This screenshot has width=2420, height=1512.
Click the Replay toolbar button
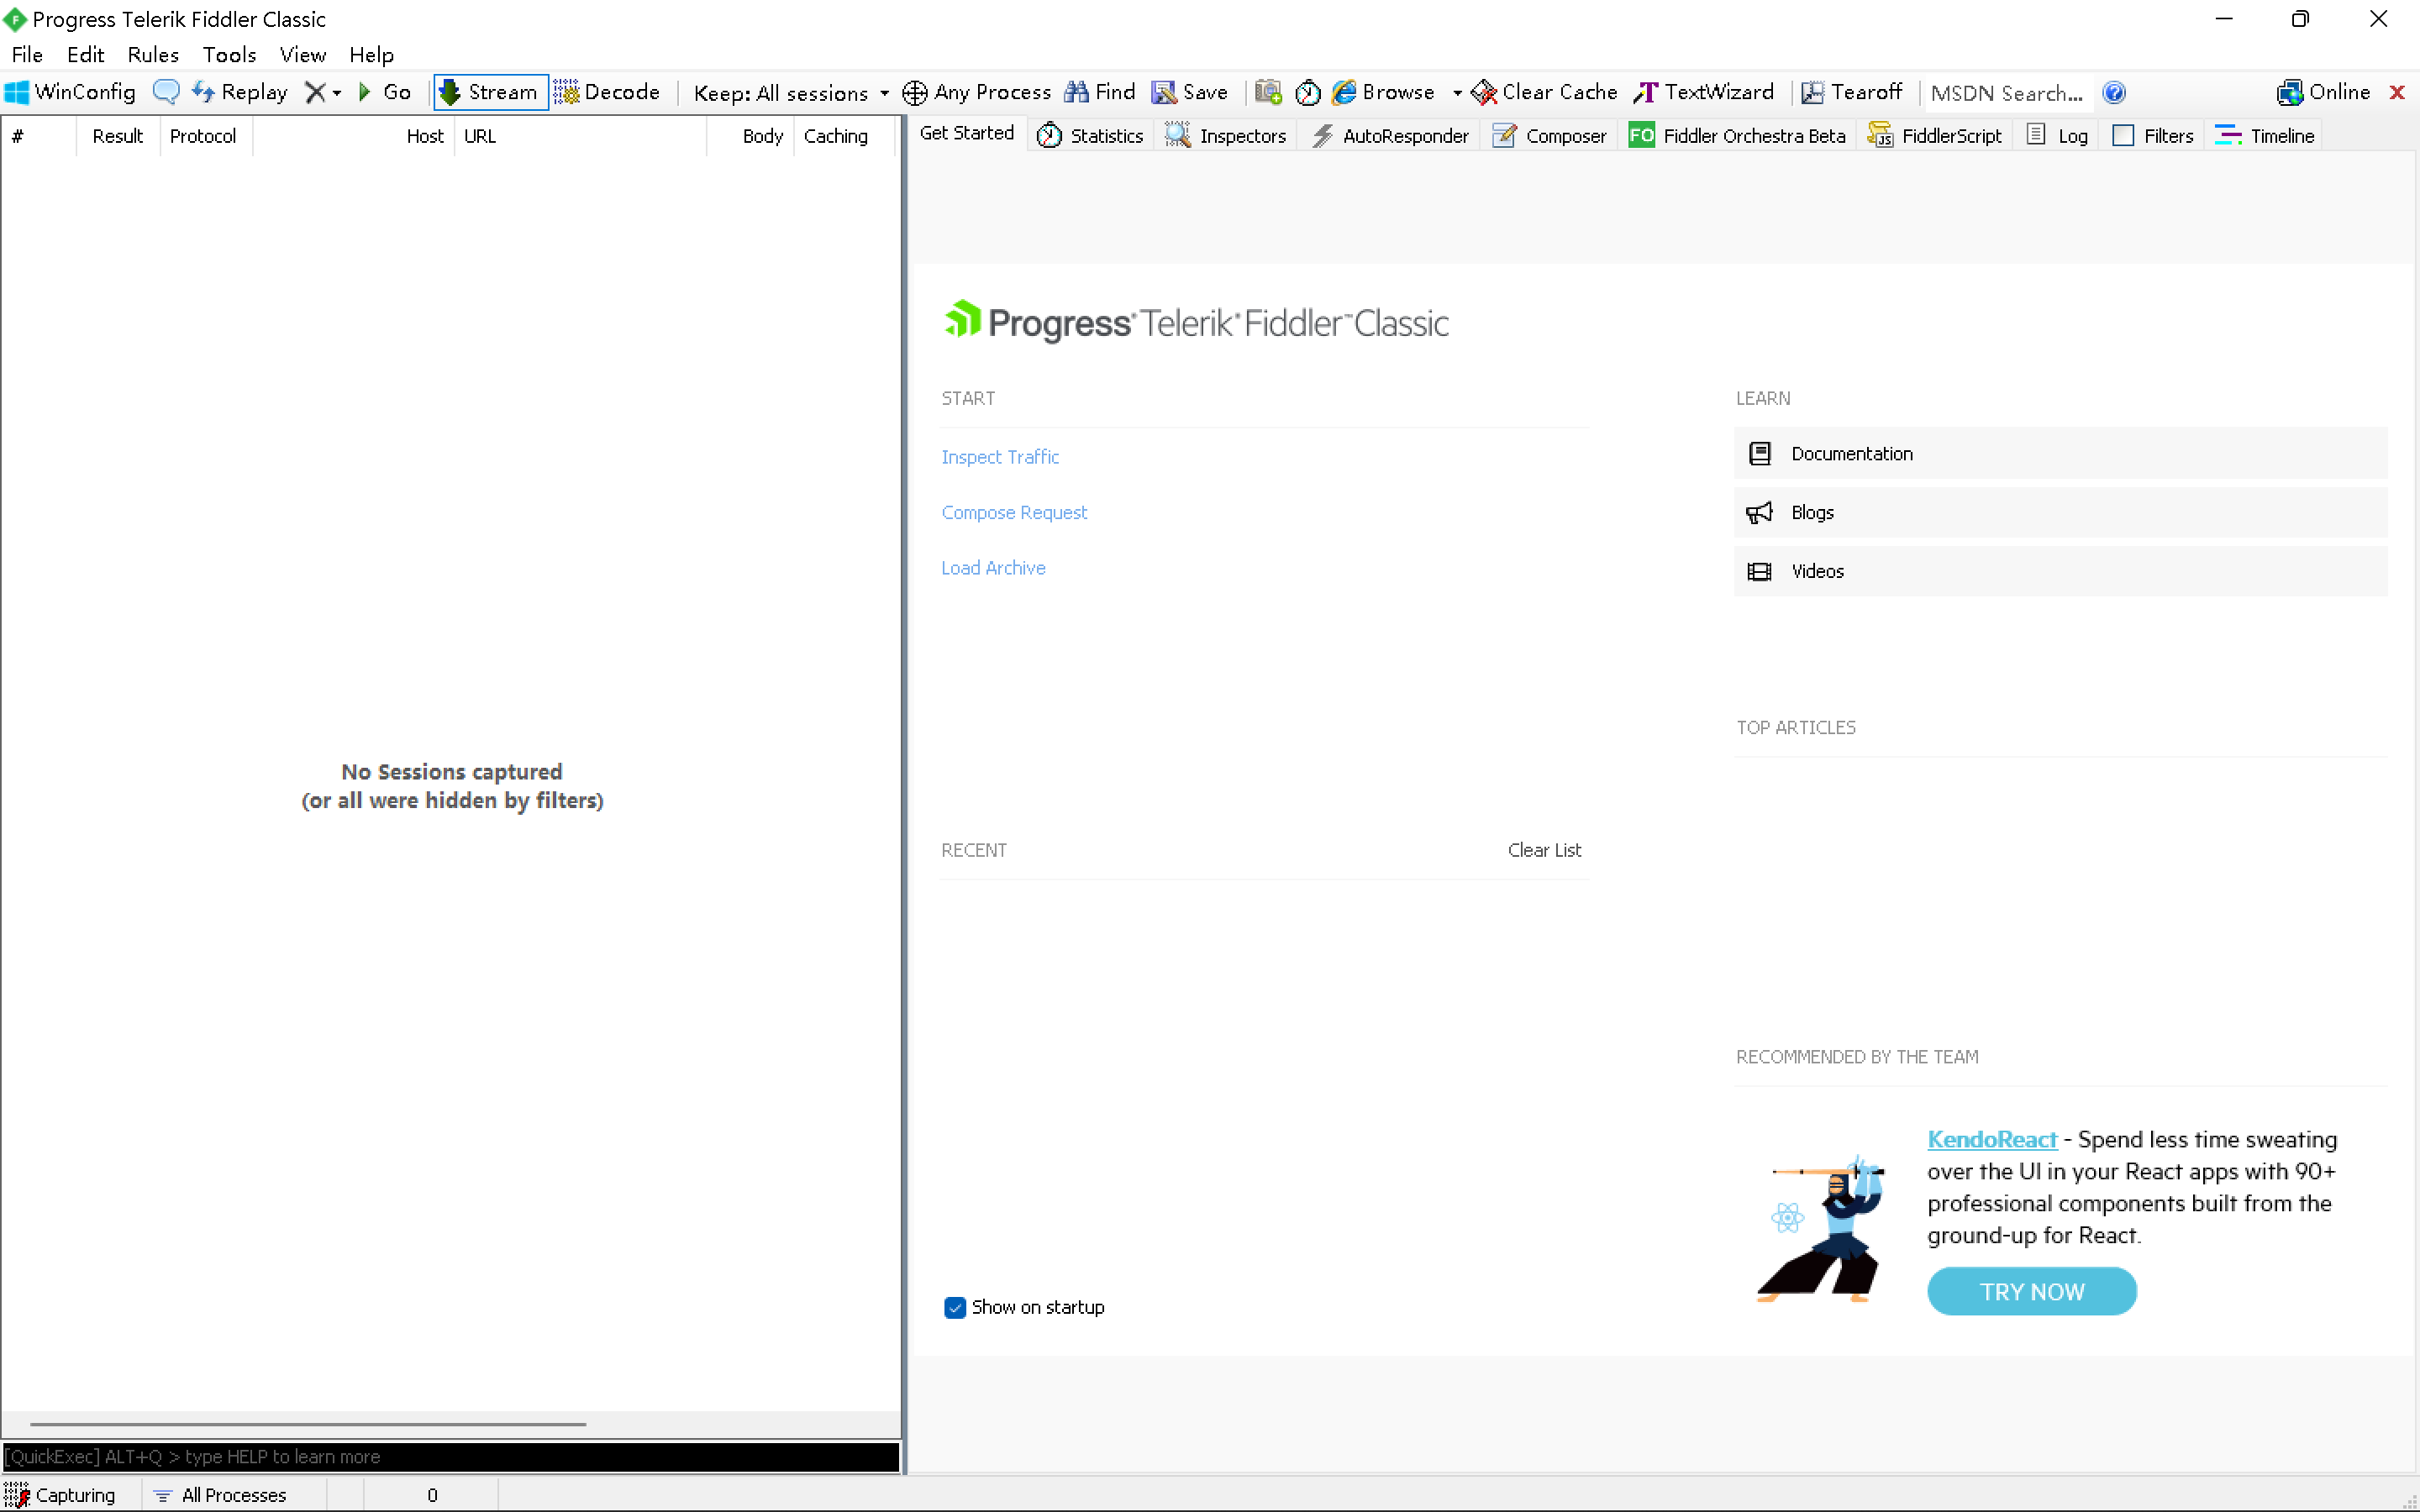(x=240, y=92)
